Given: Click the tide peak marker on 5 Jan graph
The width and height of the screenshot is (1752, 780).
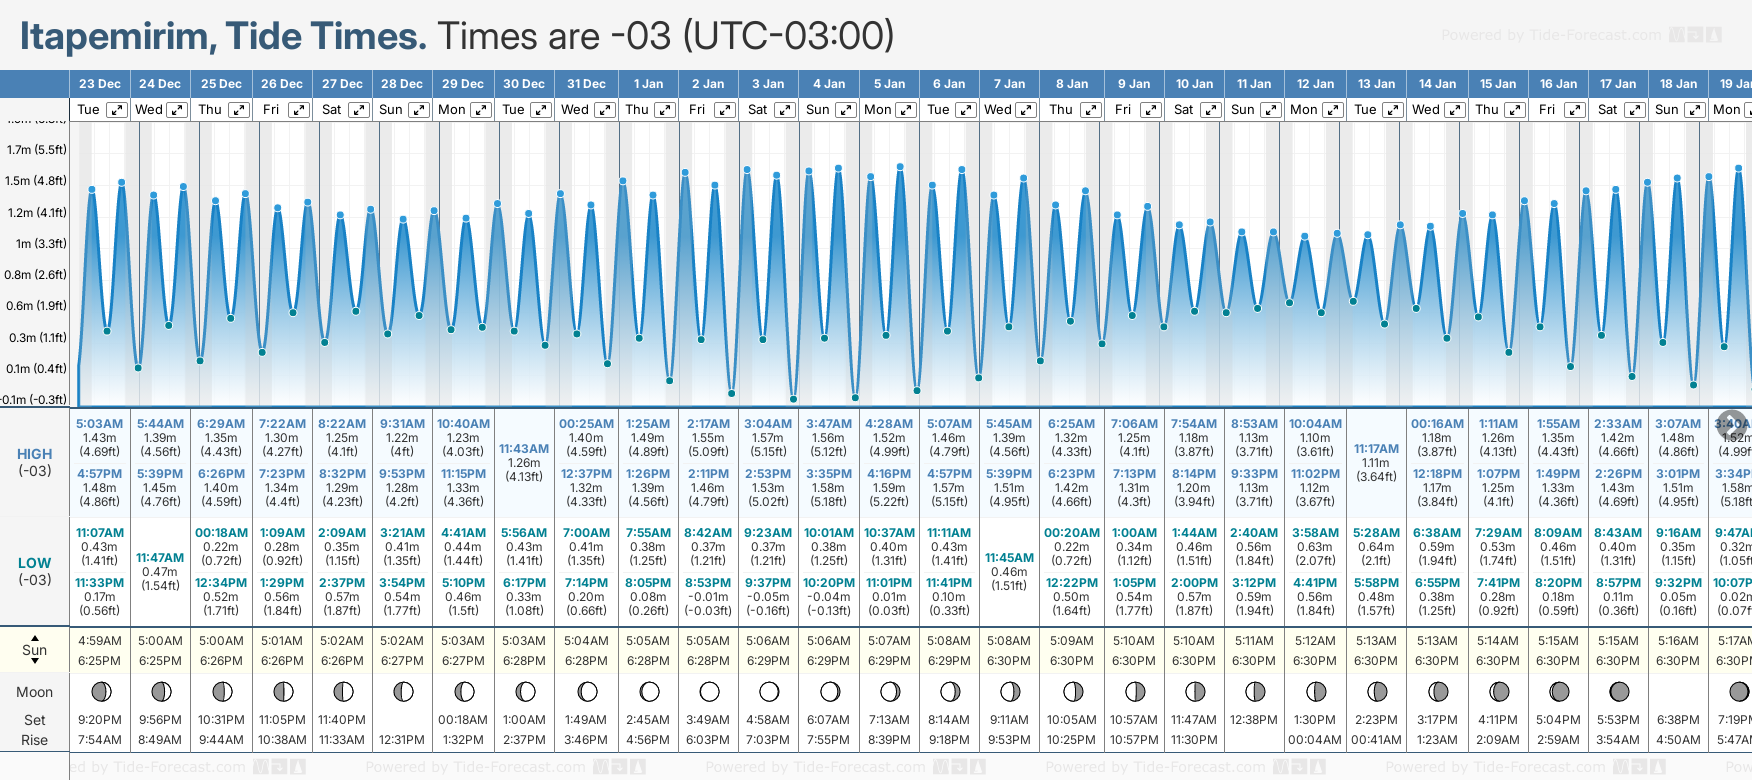Looking at the screenshot, I should (901, 167).
